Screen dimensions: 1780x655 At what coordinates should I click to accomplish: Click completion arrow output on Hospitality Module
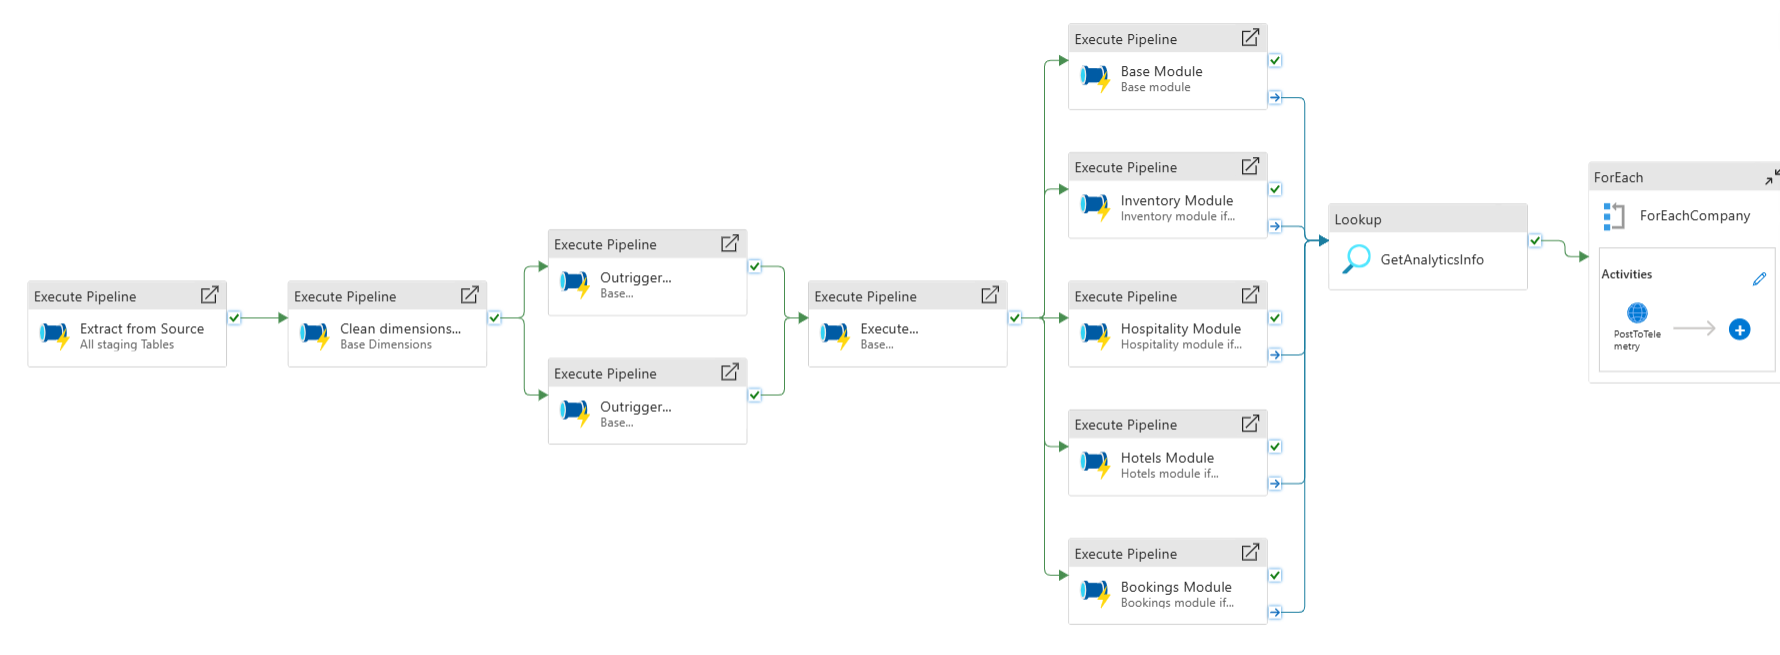(x=1275, y=355)
